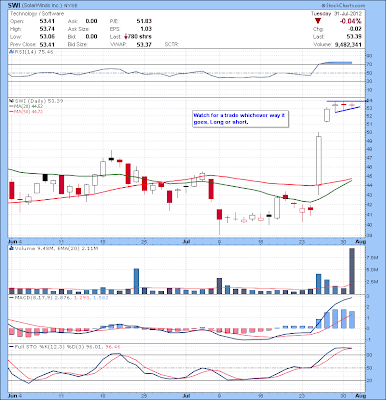Click the Last price 53.39 under Chg
386x400 pixels.
pyautogui.click(x=355, y=37)
